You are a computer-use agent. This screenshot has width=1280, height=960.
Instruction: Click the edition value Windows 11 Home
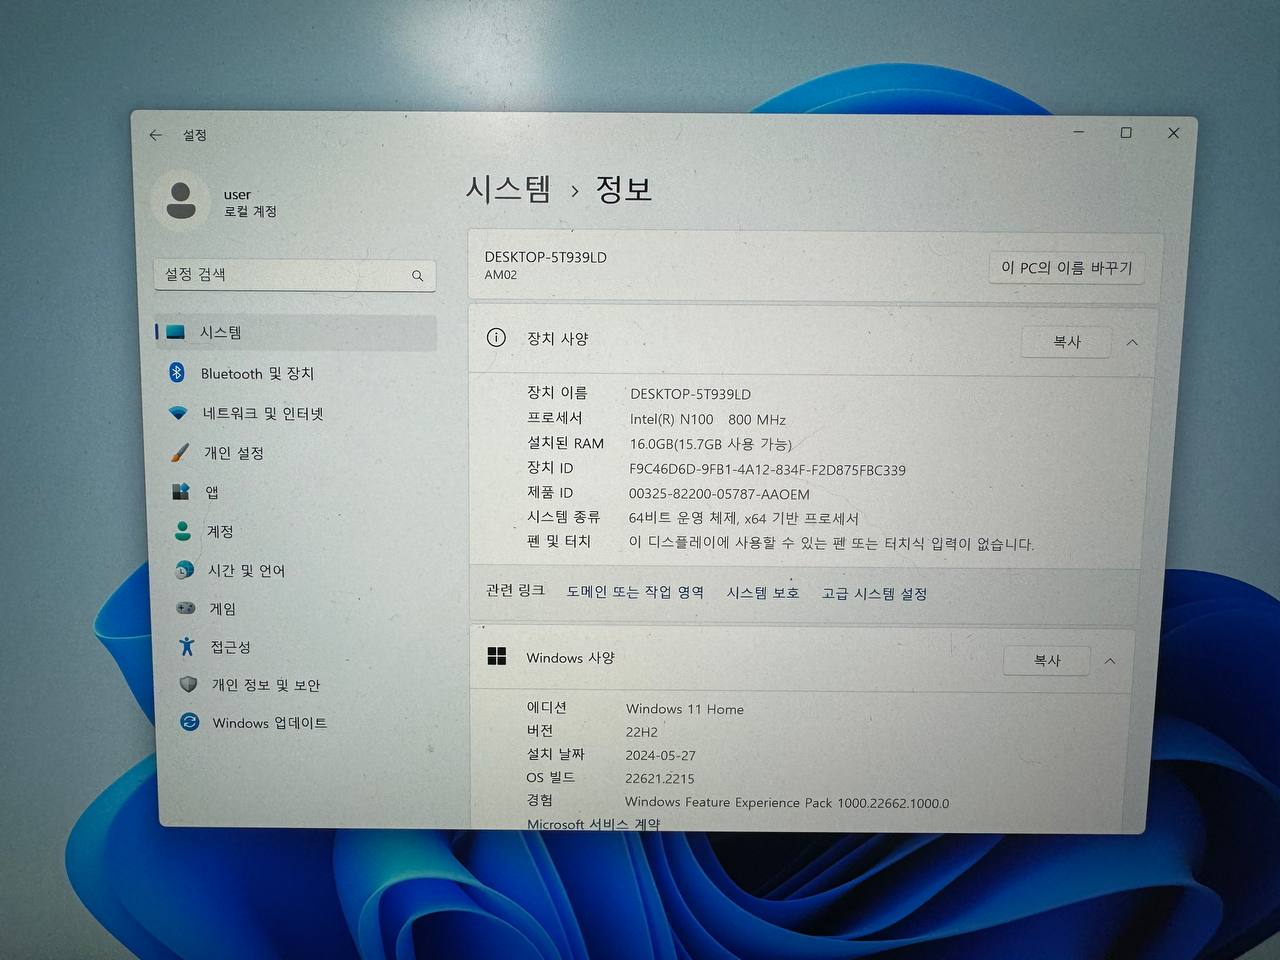[685, 709]
